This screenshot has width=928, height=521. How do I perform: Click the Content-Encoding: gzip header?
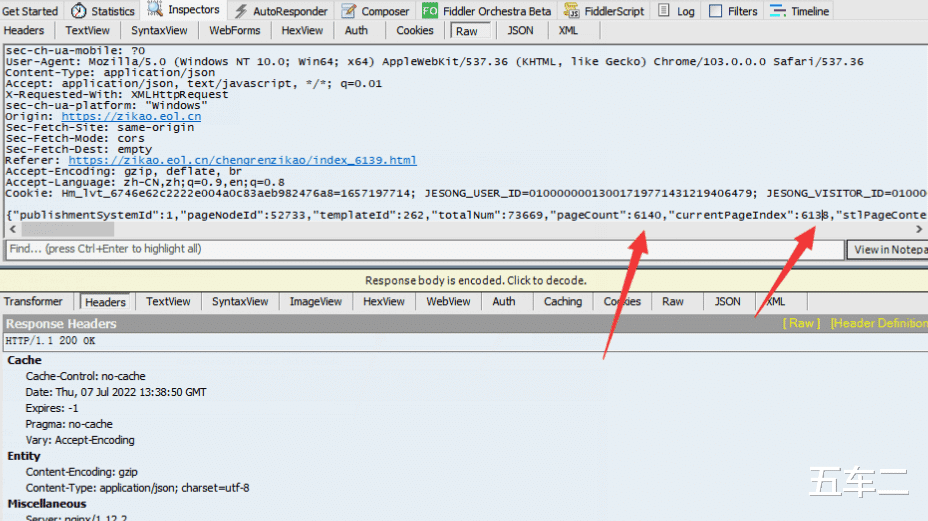click(x=82, y=472)
